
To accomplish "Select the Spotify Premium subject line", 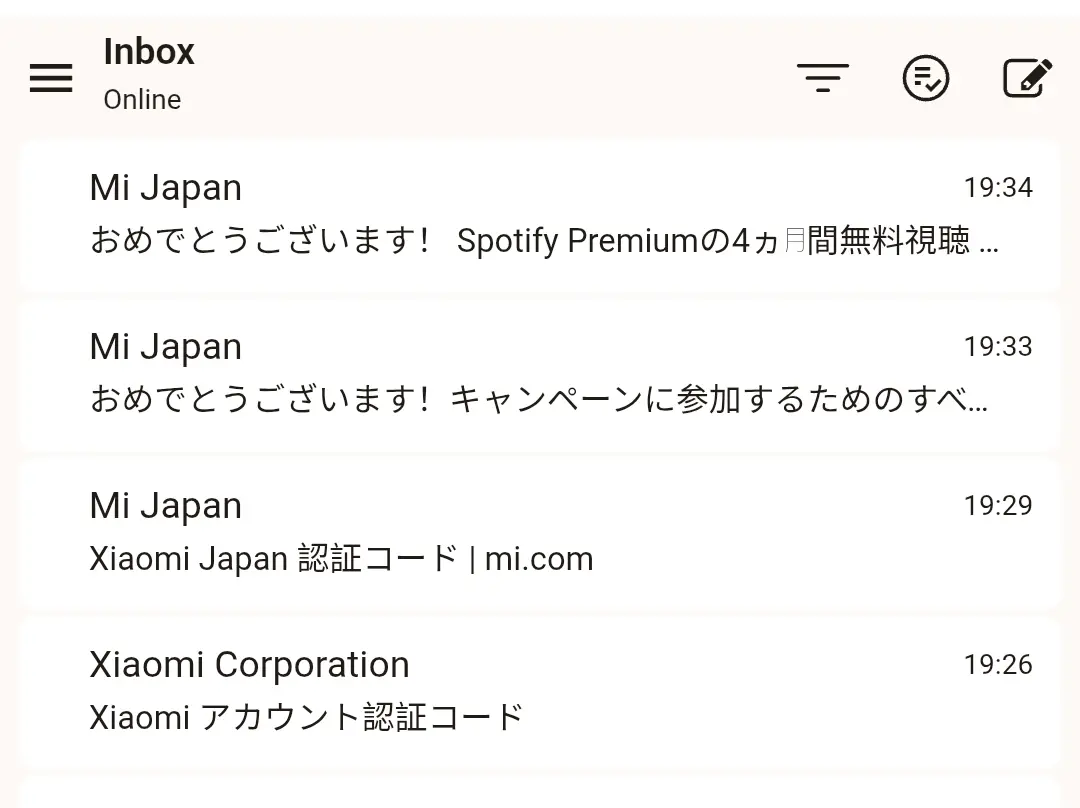I will click(x=544, y=241).
